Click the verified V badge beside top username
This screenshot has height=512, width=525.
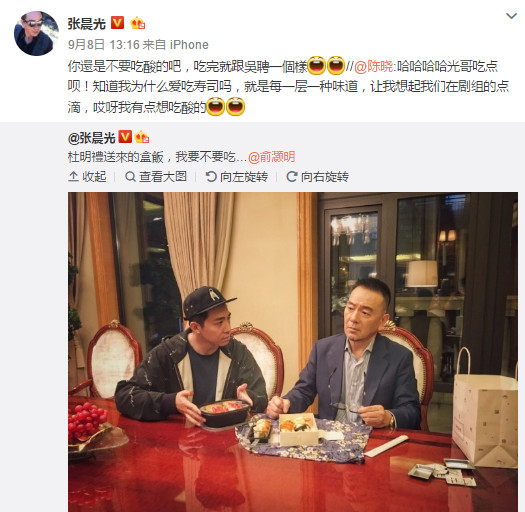tap(118, 23)
